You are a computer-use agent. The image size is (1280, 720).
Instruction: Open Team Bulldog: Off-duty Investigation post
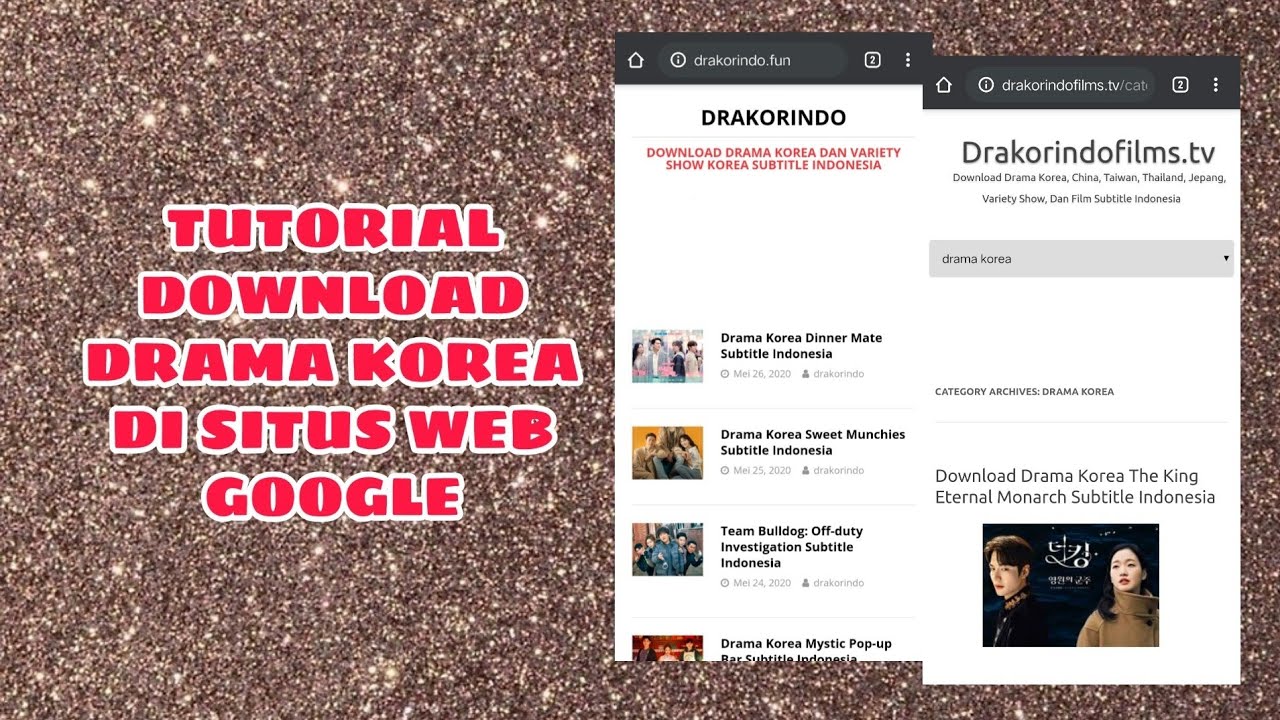click(791, 547)
